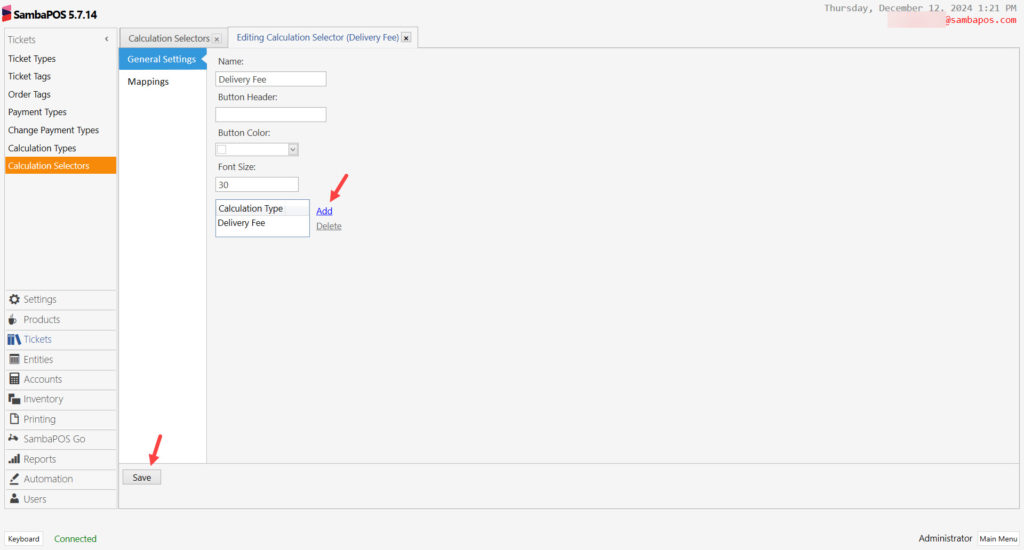Click the Button Color swatch preview
This screenshot has width=1024, height=550.
[221, 150]
